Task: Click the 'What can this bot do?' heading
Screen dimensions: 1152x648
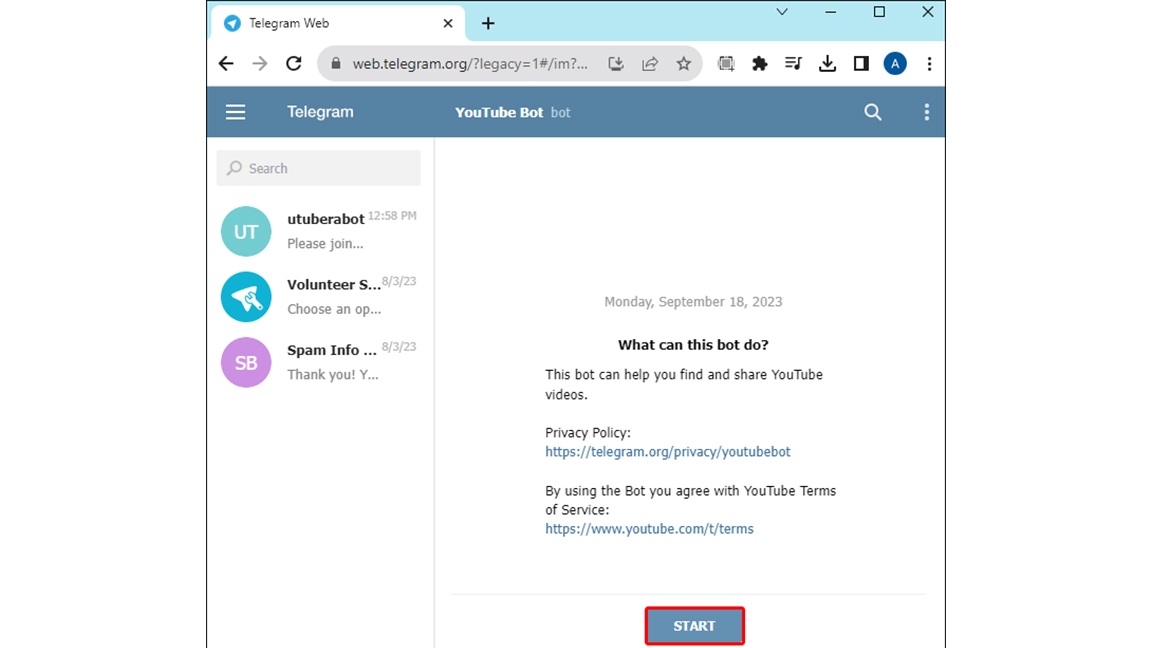Action: (693, 345)
